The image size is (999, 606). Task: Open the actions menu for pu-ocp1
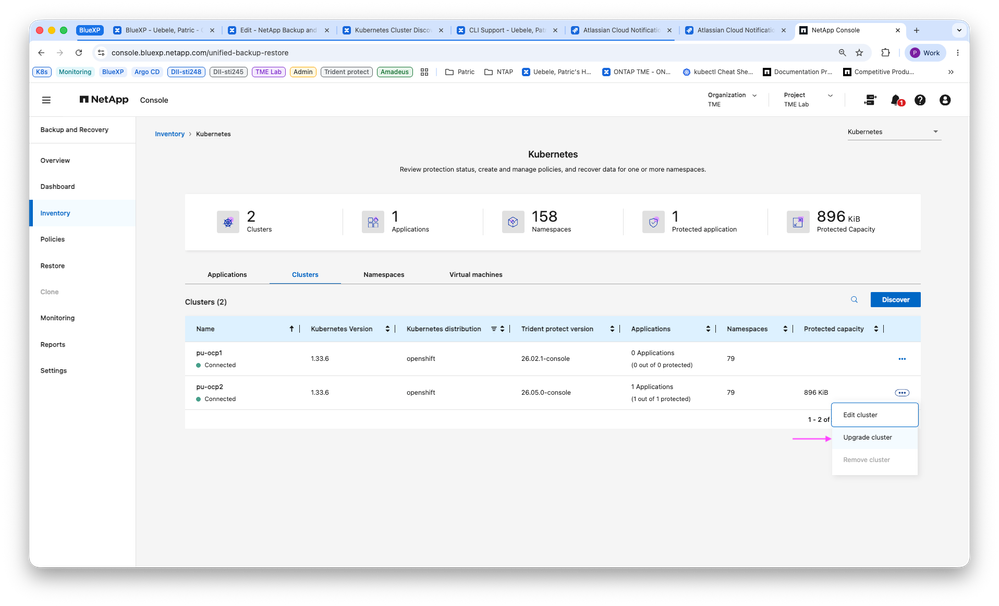(902, 359)
